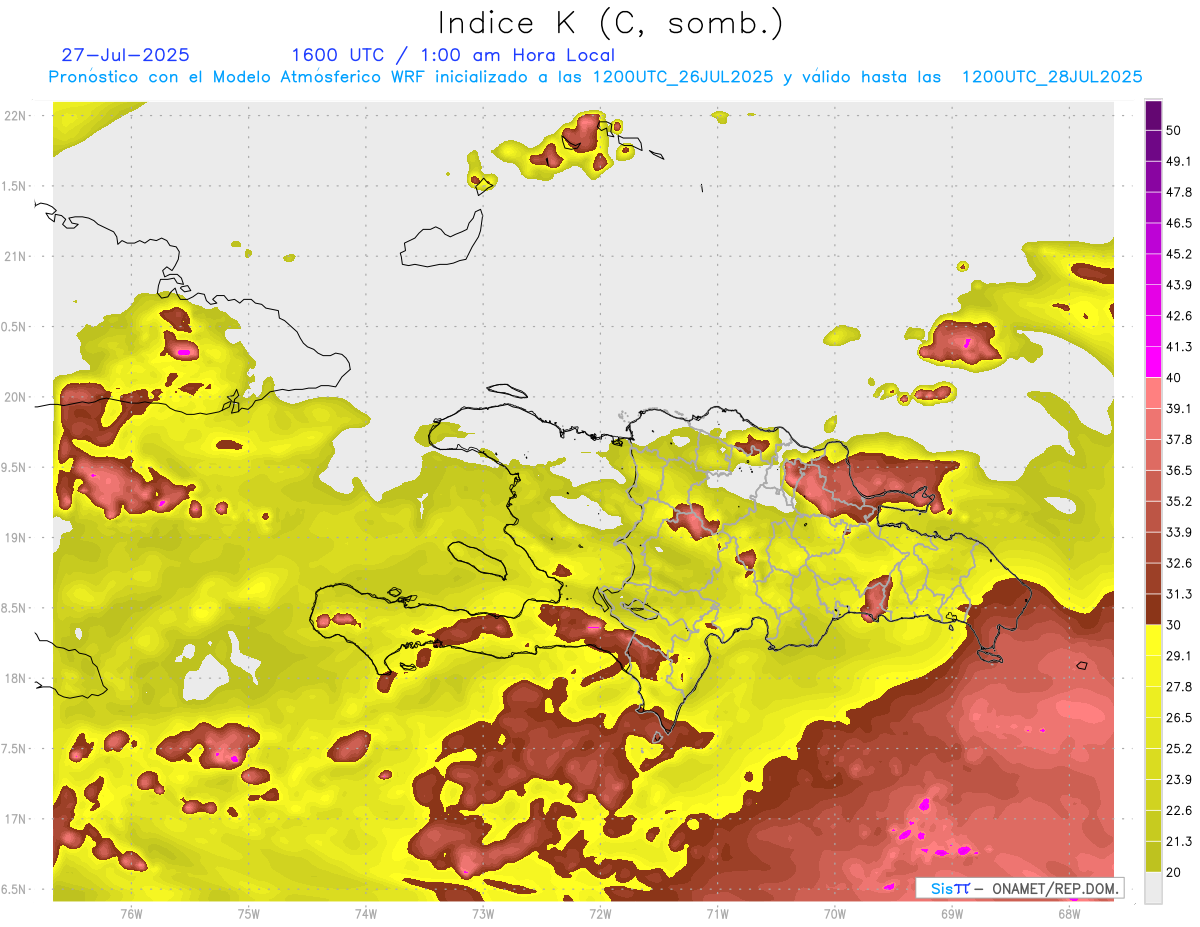Image resolution: width=1200 pixels, height=927 pixels.
Task: Click the colorbar value '41.3'
Action: (1179, 347)
